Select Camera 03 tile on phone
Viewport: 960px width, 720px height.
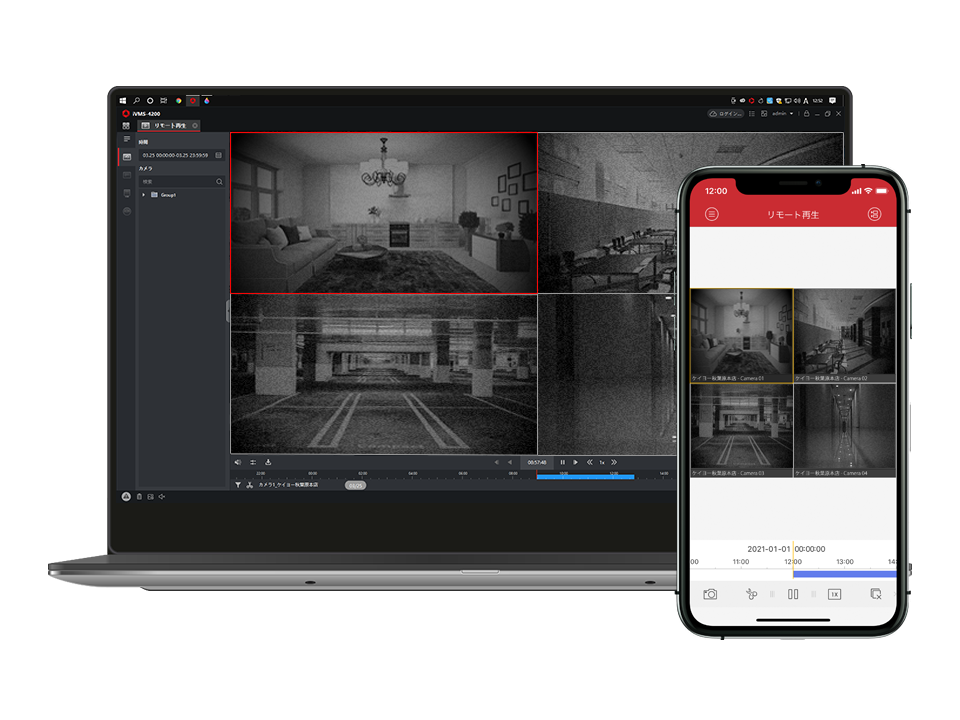pos(741,430)
